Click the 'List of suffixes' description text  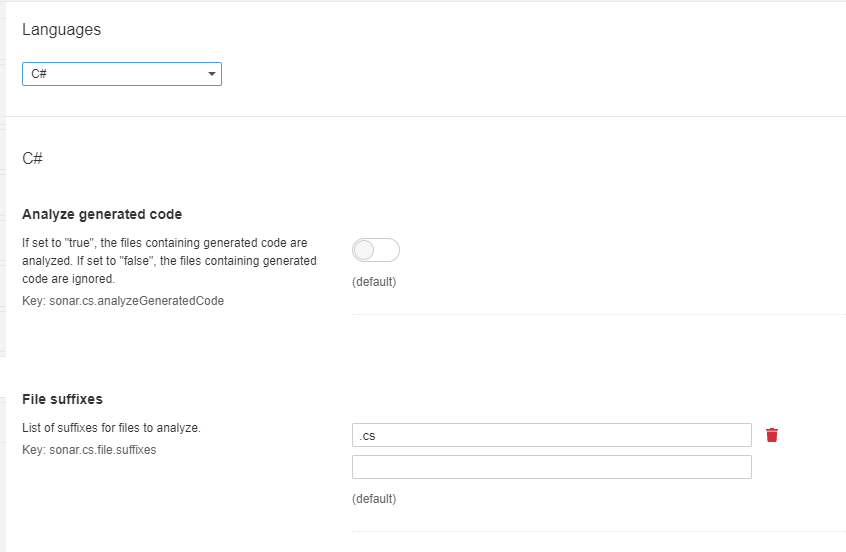click(111, 428)
